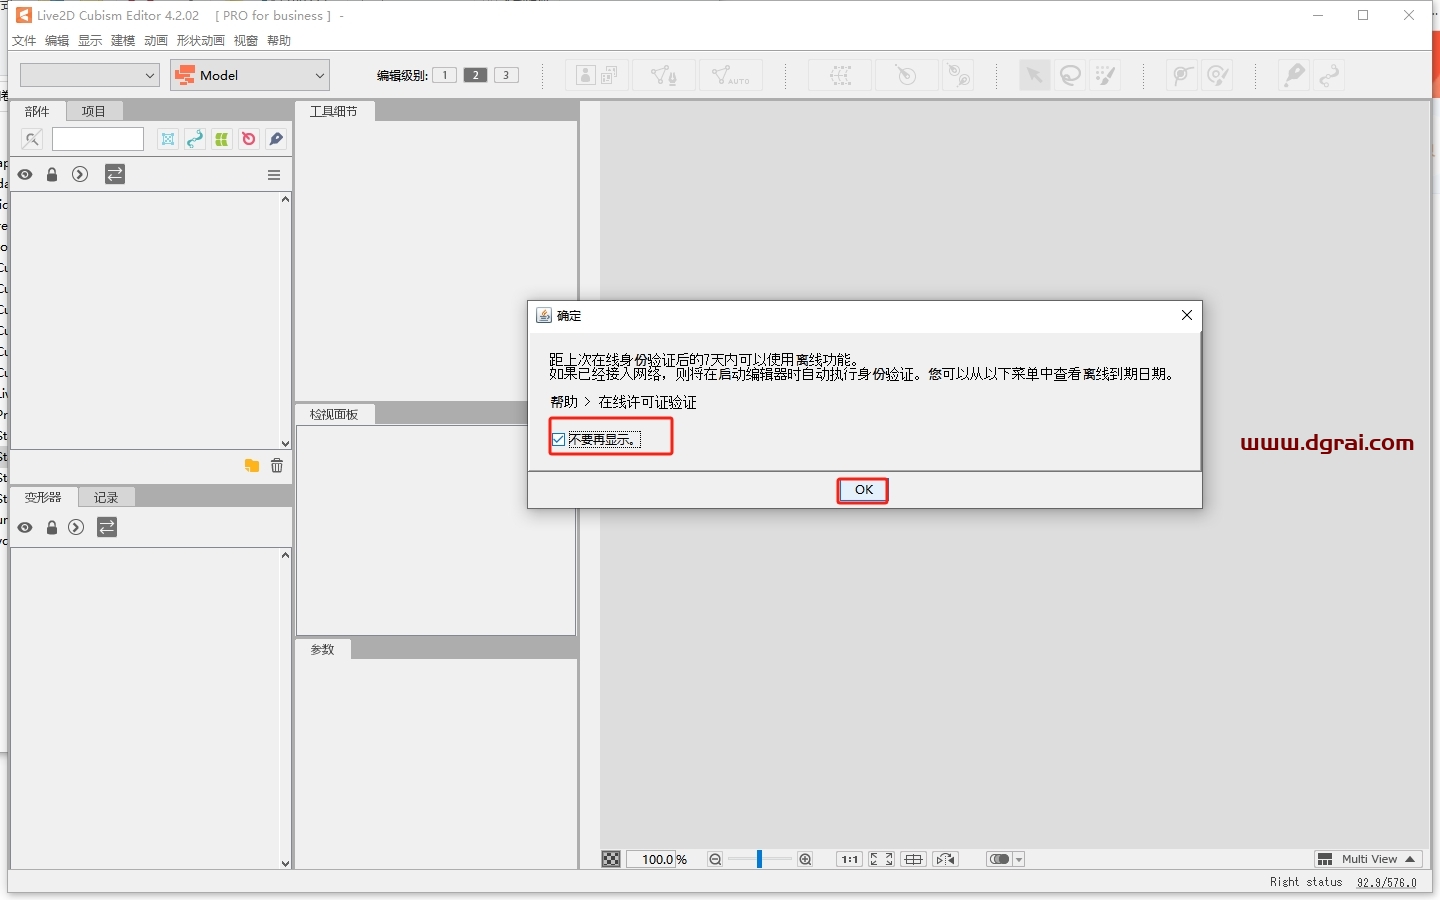Select the arrow selection tool
1440x900 pixels.
[x=1035, y=75]
